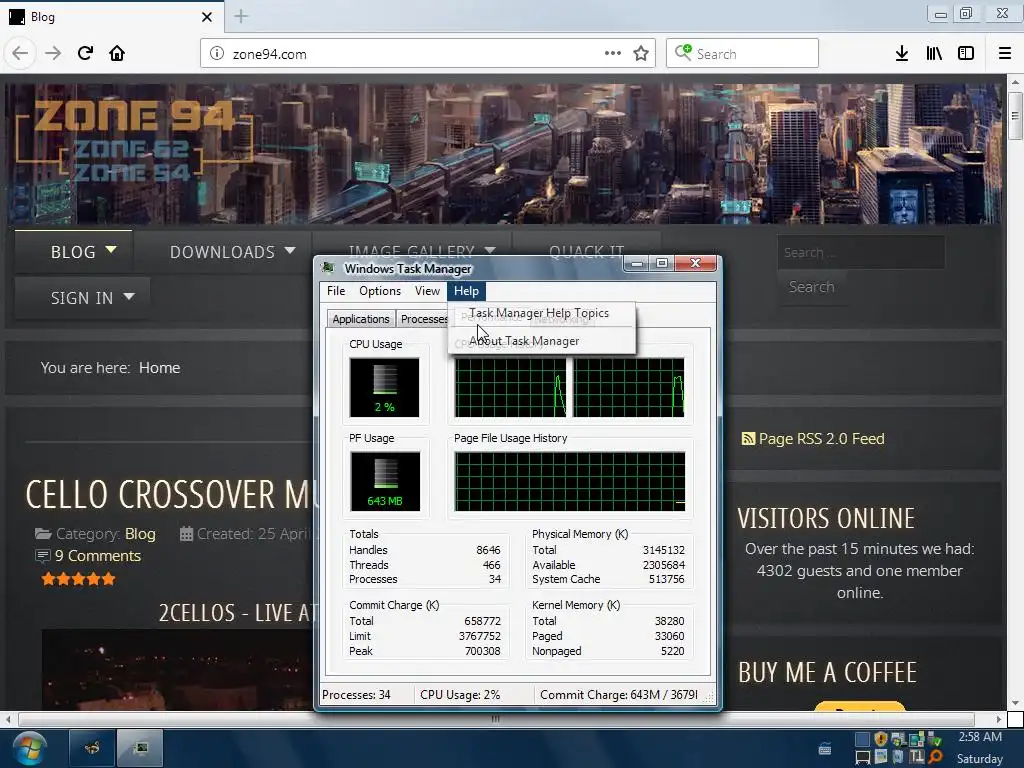Select the Blog browser tab
The image size is (1024, 768).
111,17
